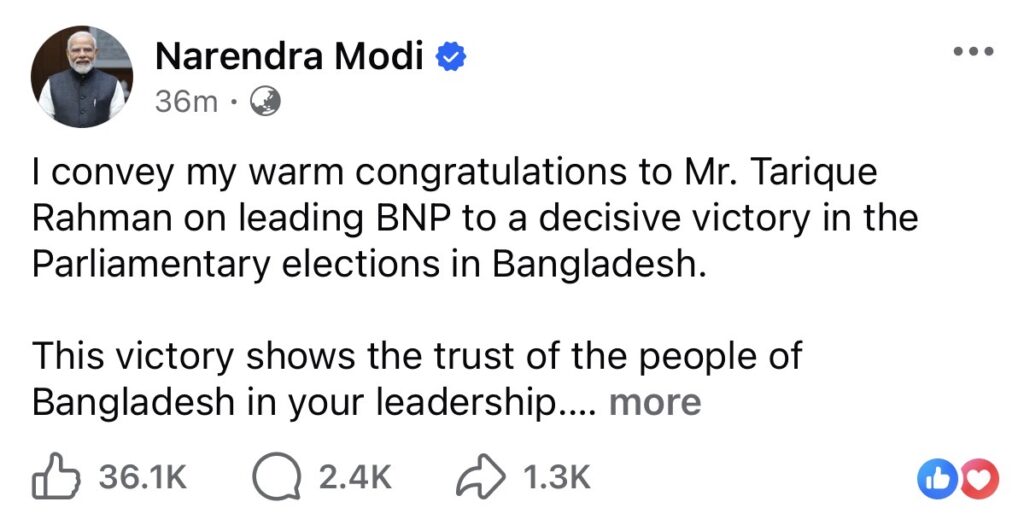Click the 'Parliamentary elections in Bangladesh' line
The height and width of the screenshot is (531, 1024).
coord(368,264)
